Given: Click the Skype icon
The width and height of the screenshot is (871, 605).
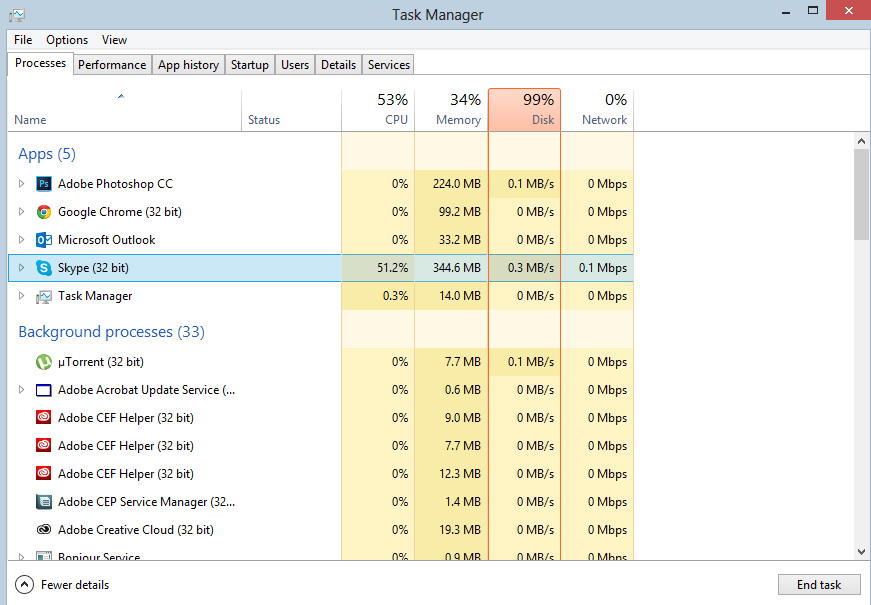Looking at the screenshot, I should pos(44,268).
